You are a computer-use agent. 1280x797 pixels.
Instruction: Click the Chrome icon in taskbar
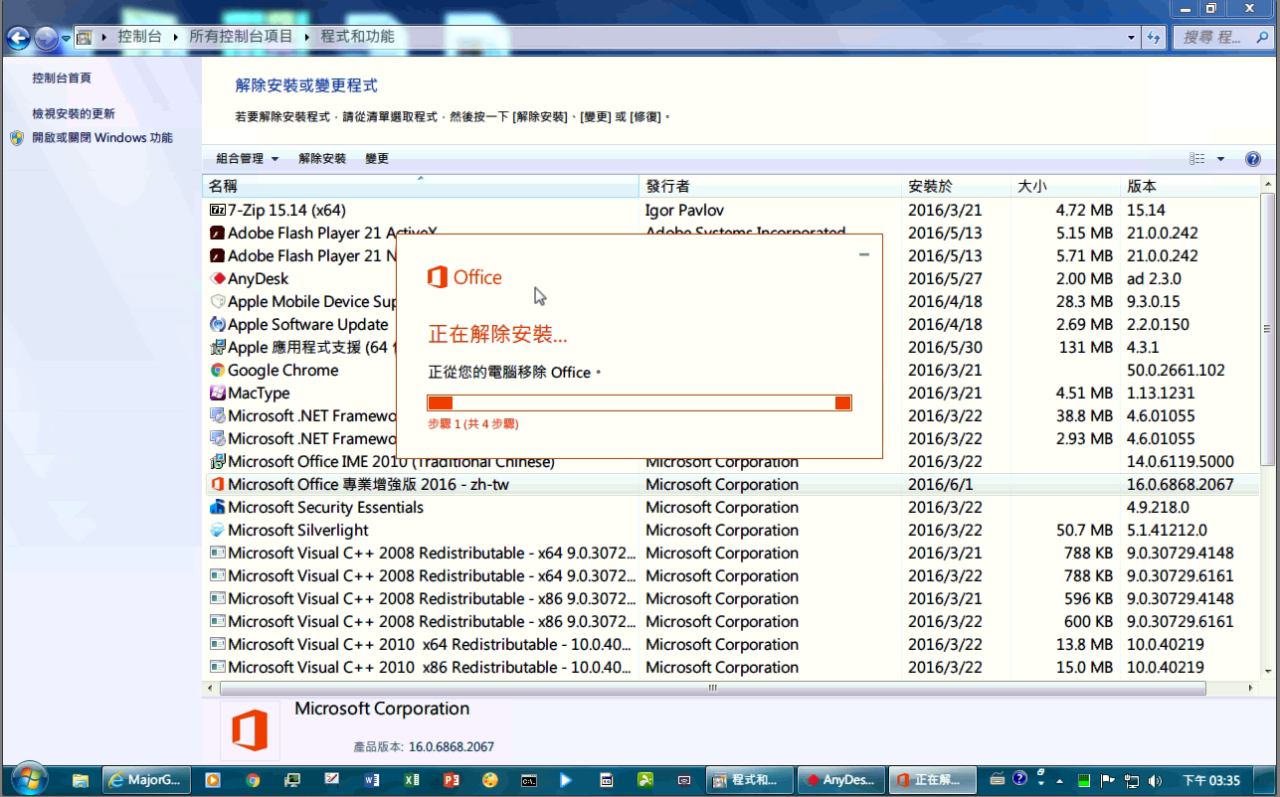point(253,780)
